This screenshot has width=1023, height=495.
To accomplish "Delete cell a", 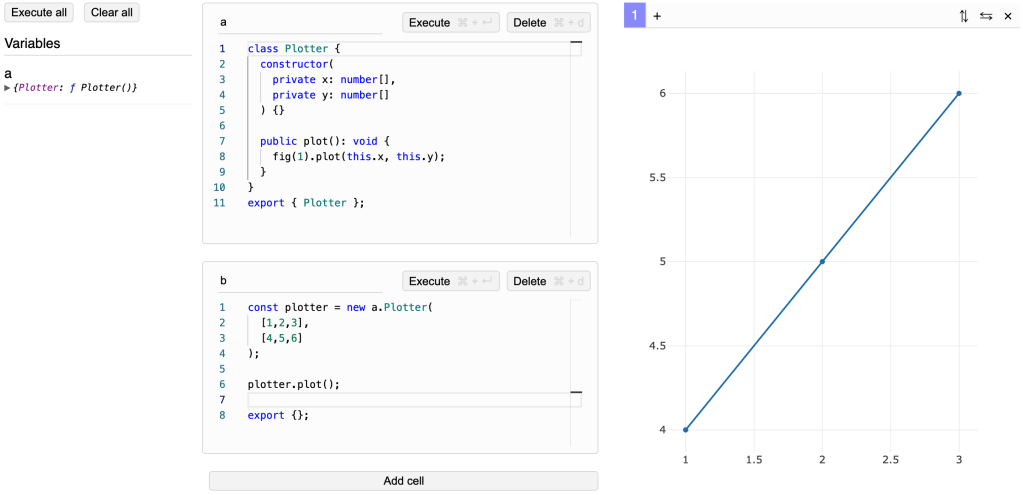I will point(548,23).
